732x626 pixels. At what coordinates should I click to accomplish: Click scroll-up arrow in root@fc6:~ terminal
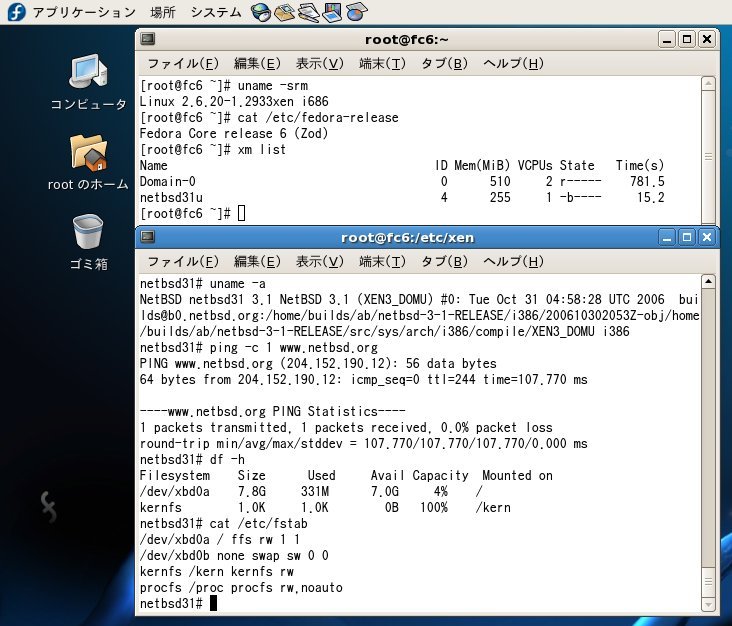708,84
